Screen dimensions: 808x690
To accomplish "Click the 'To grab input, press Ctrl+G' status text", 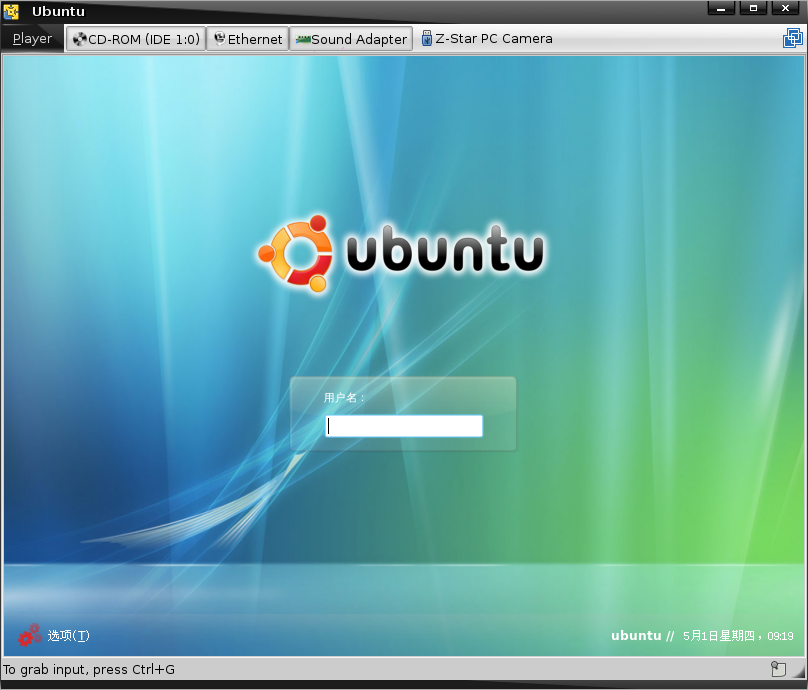I will 89,669.
